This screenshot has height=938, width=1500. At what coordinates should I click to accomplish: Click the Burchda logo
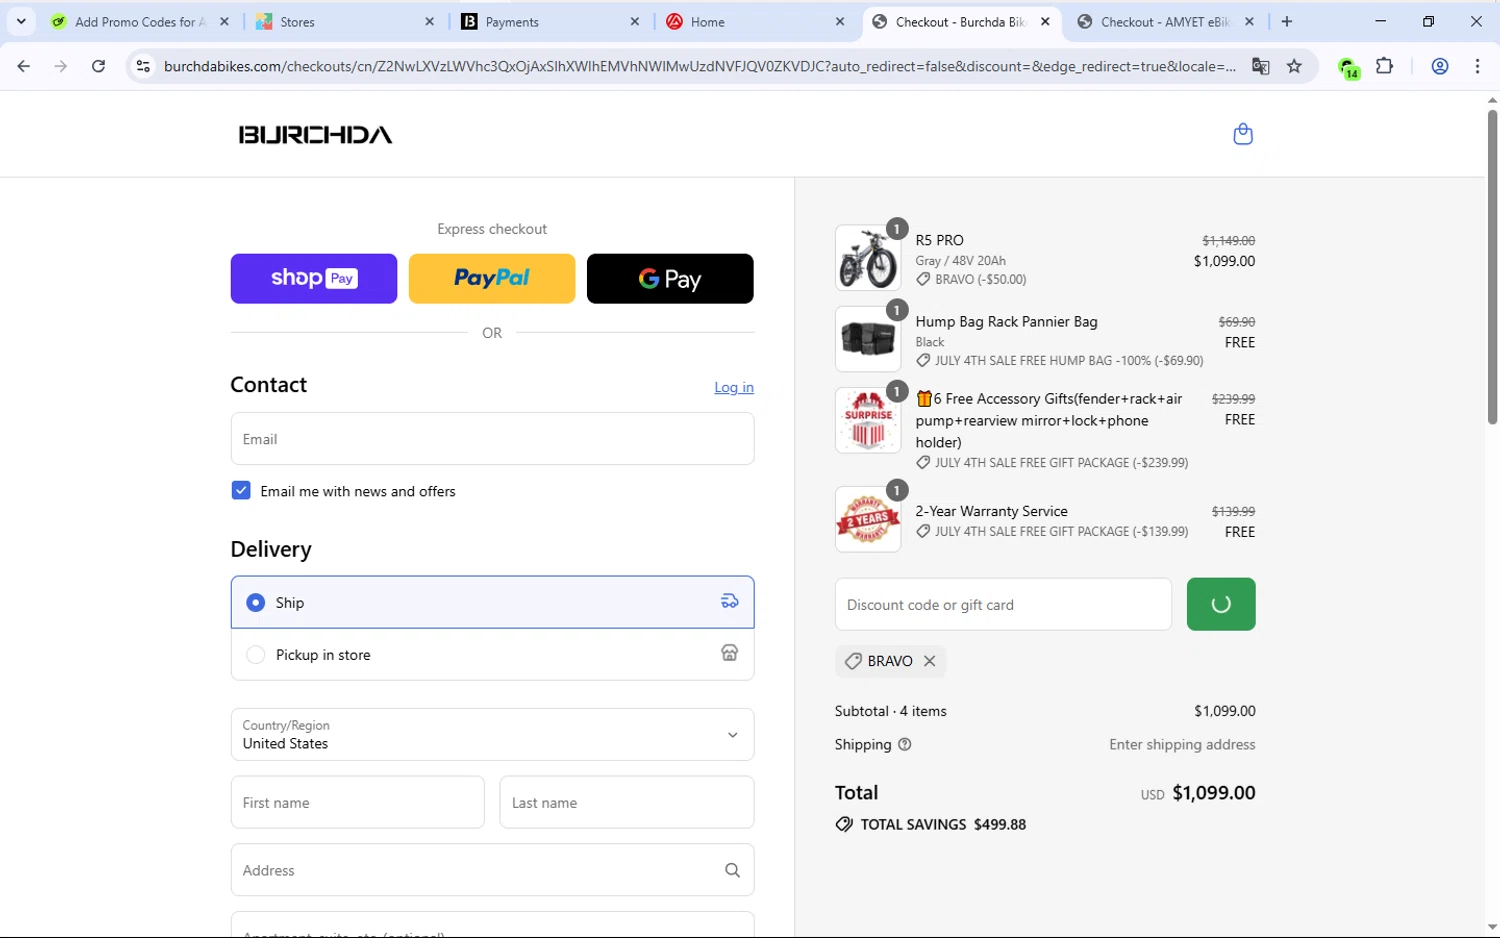click(x=315, y=134)
